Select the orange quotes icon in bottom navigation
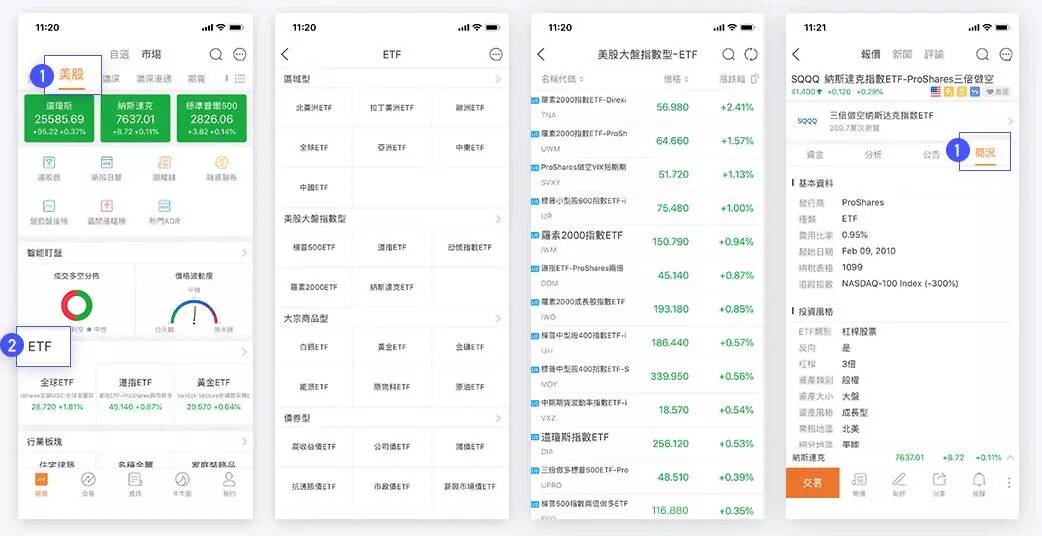1042x536 pixels. pyautogui.click(x=41, y=480)
